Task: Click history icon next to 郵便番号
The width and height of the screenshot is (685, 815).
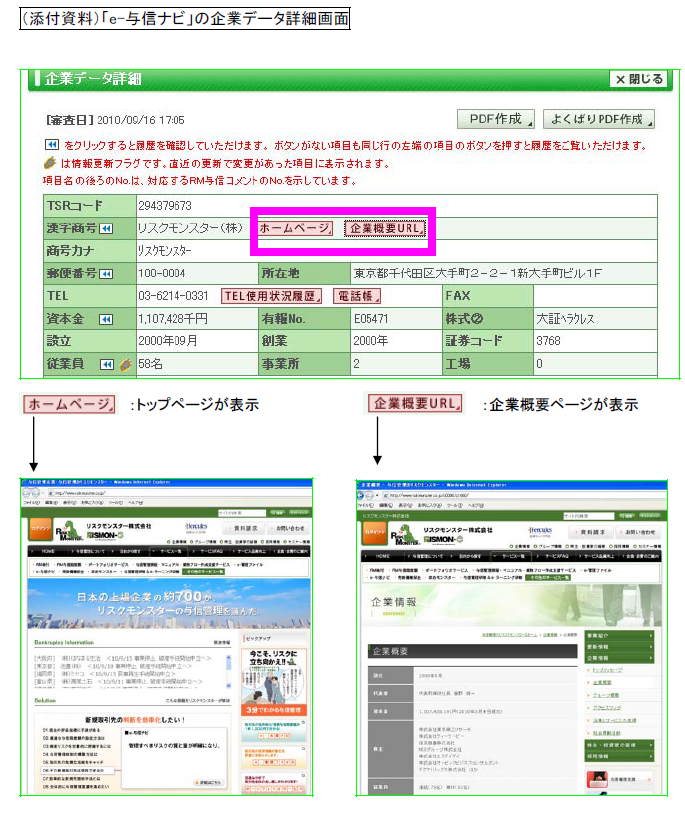Action: pos(105,273)
